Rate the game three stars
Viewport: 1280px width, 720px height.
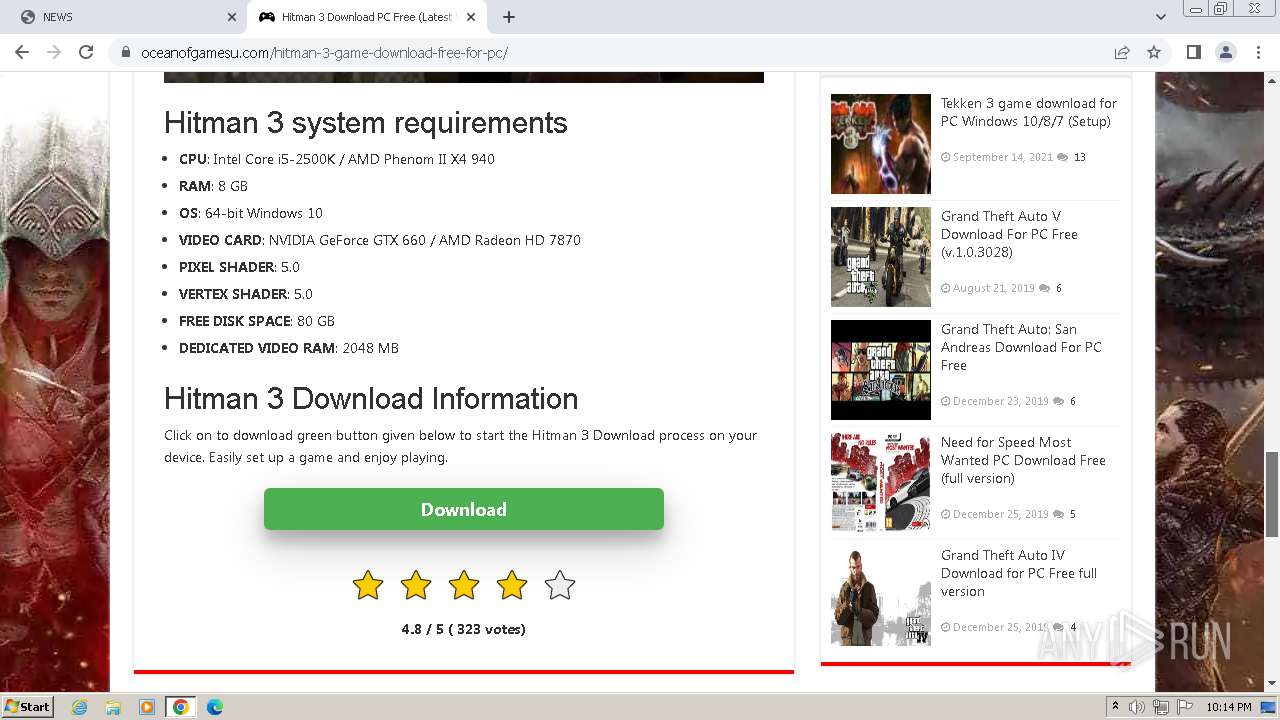(x=464, y=585)
